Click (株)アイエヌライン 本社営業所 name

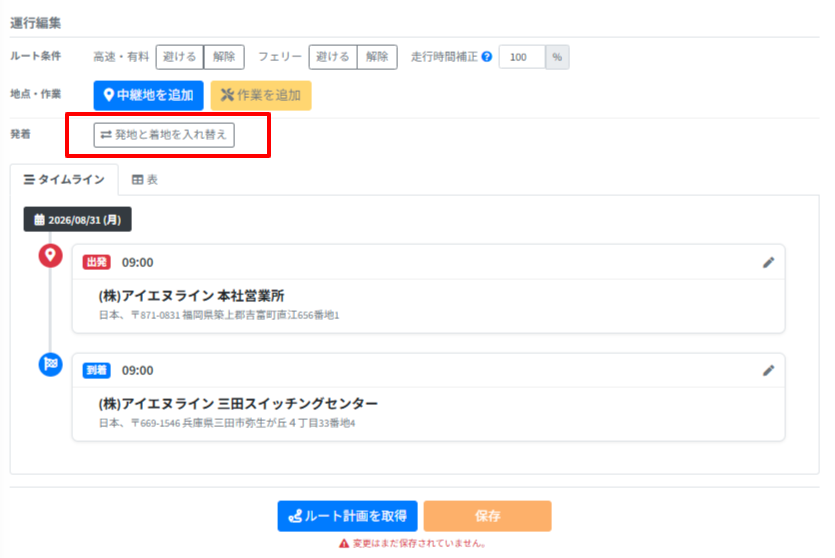pyautogui.click(x=192, y=296)
